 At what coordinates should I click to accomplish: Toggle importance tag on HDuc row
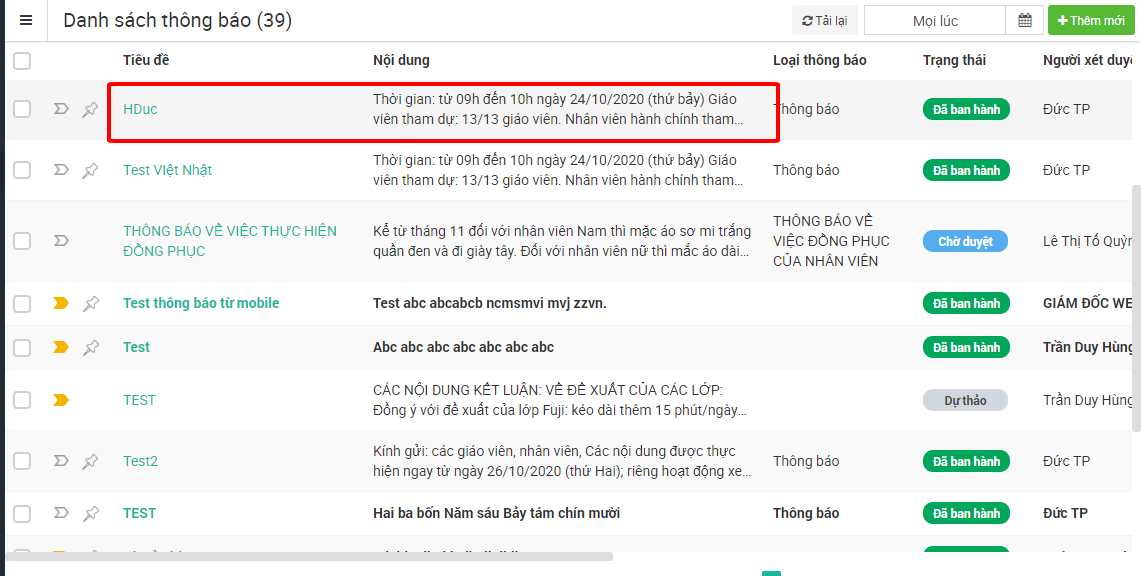tap(61, 109)
